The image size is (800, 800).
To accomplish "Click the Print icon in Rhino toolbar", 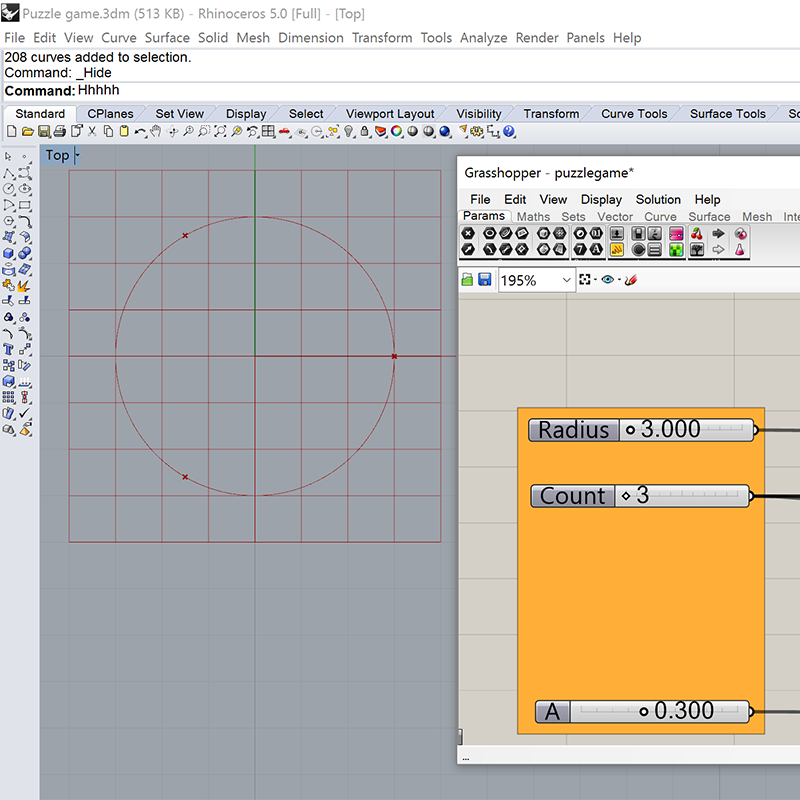I will pyautogui.click(x=60, y=132).
